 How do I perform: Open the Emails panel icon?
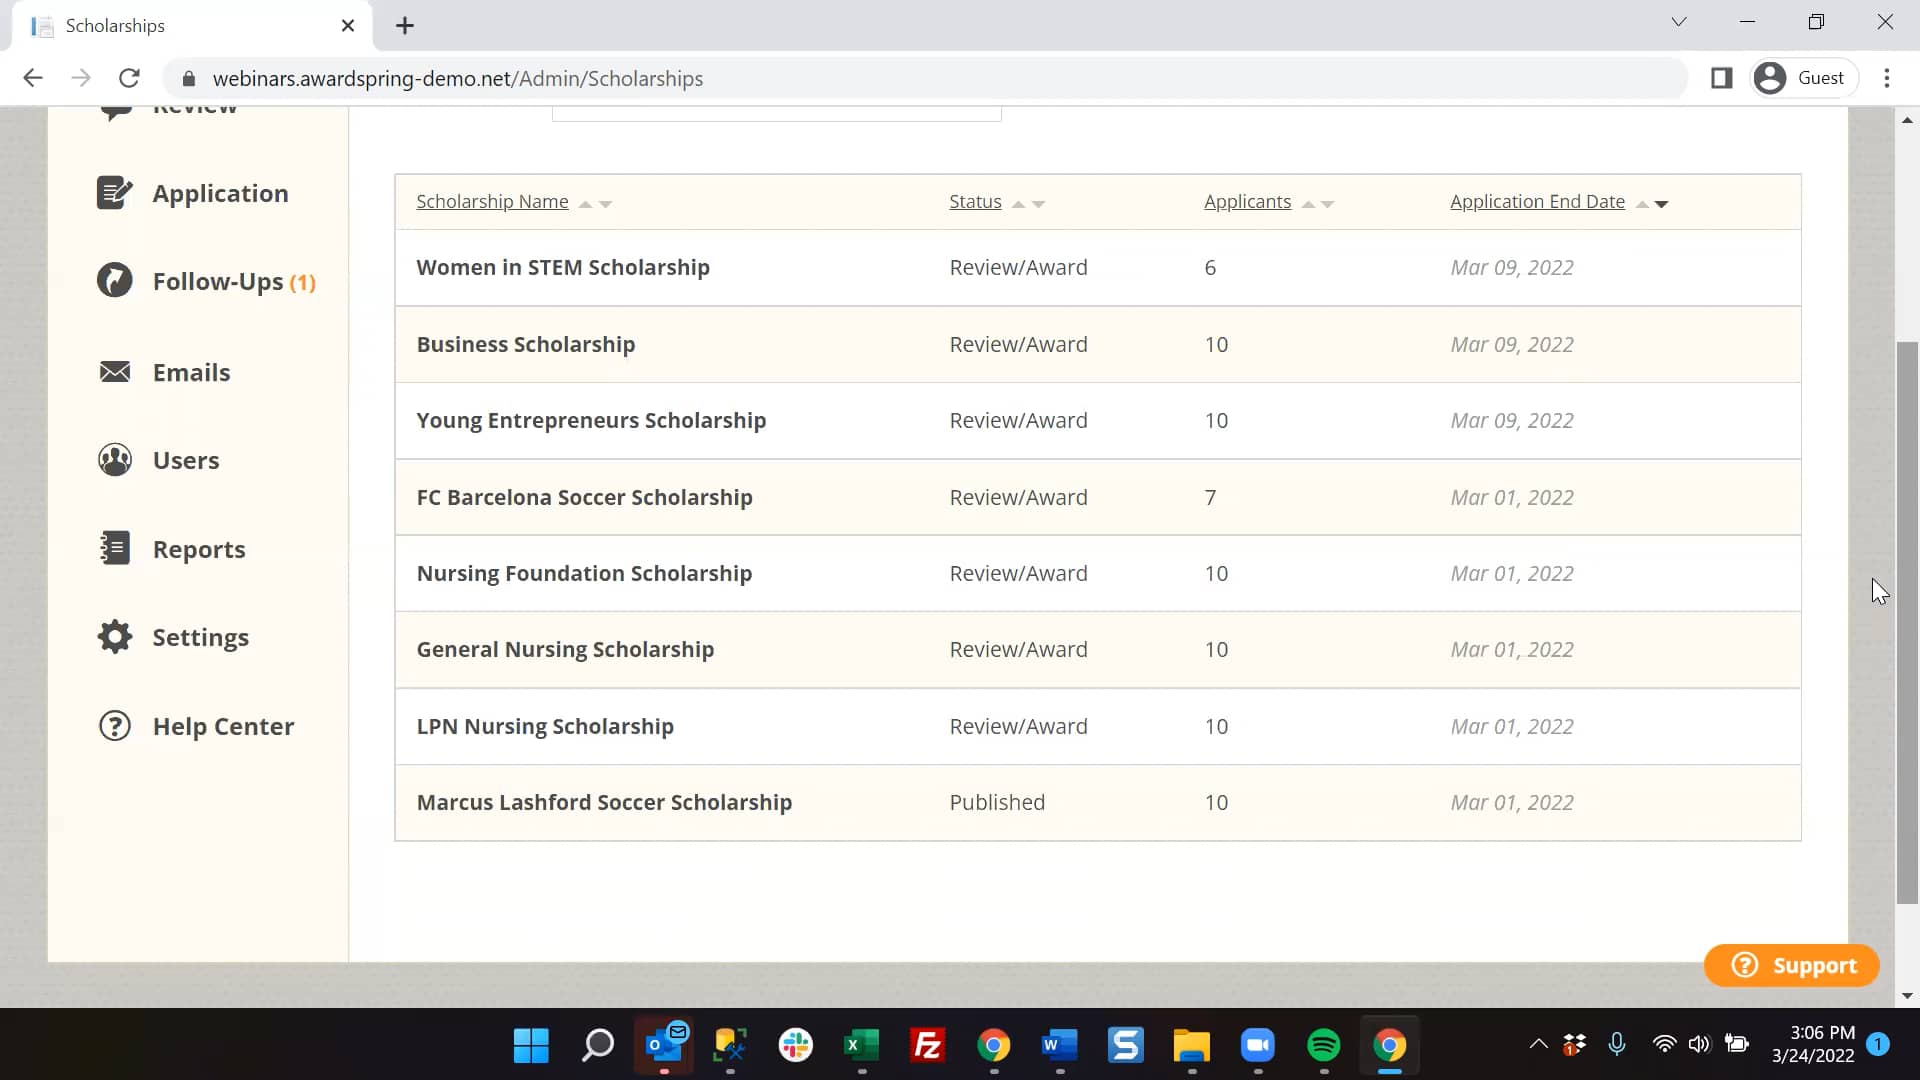pyautogui.click(x=115, y=371)
